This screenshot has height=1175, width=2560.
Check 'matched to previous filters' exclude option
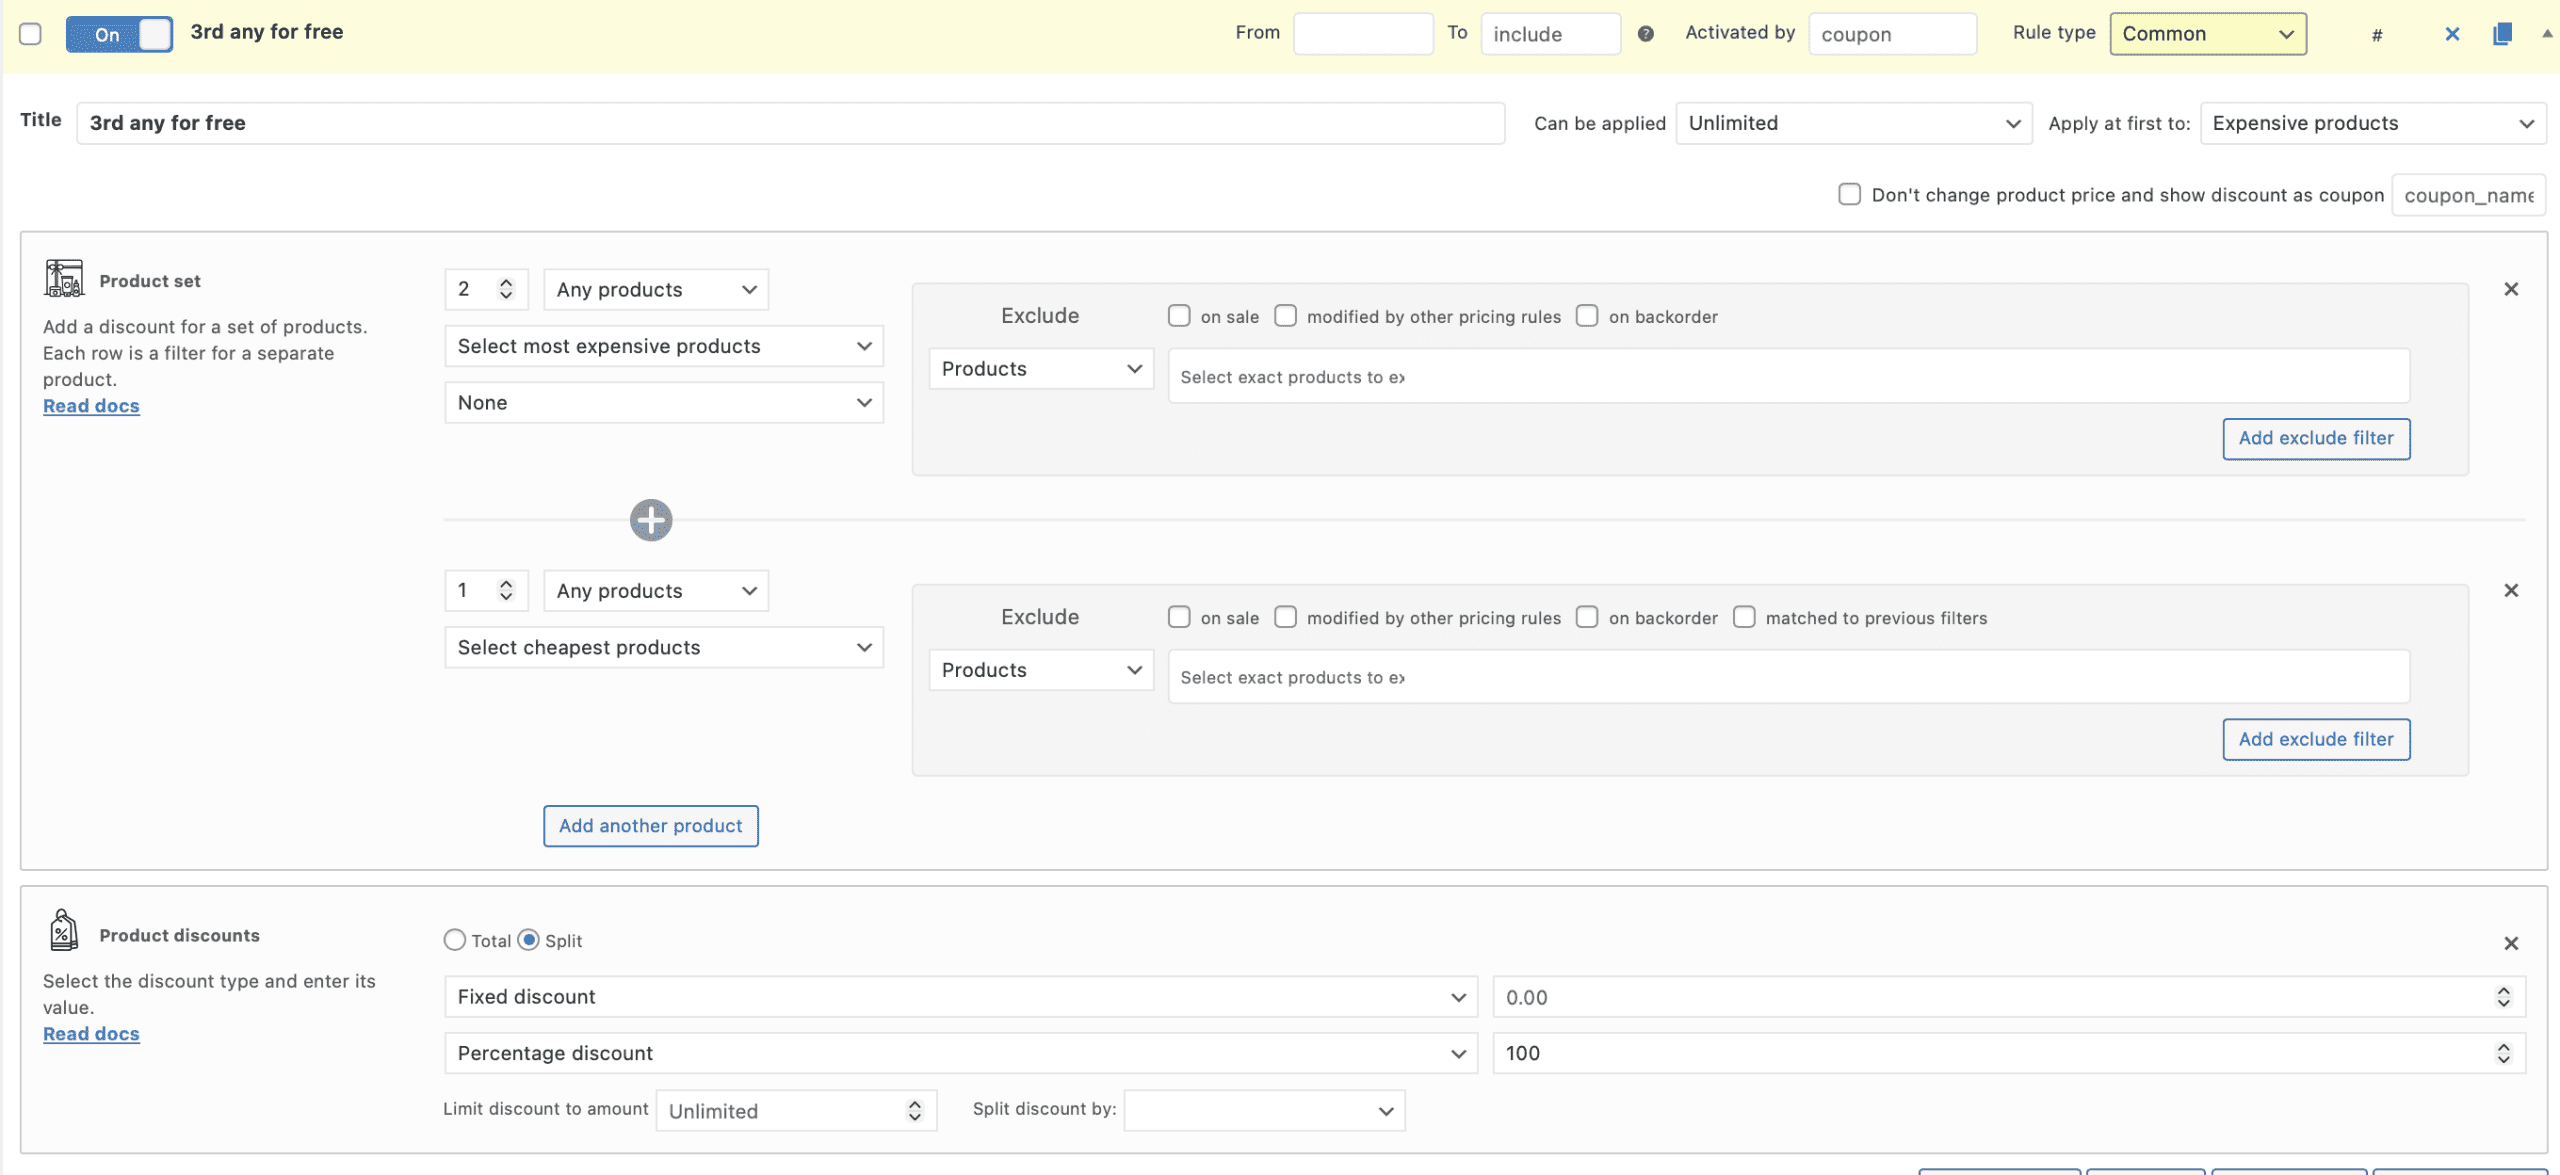tap(1744, 617)
